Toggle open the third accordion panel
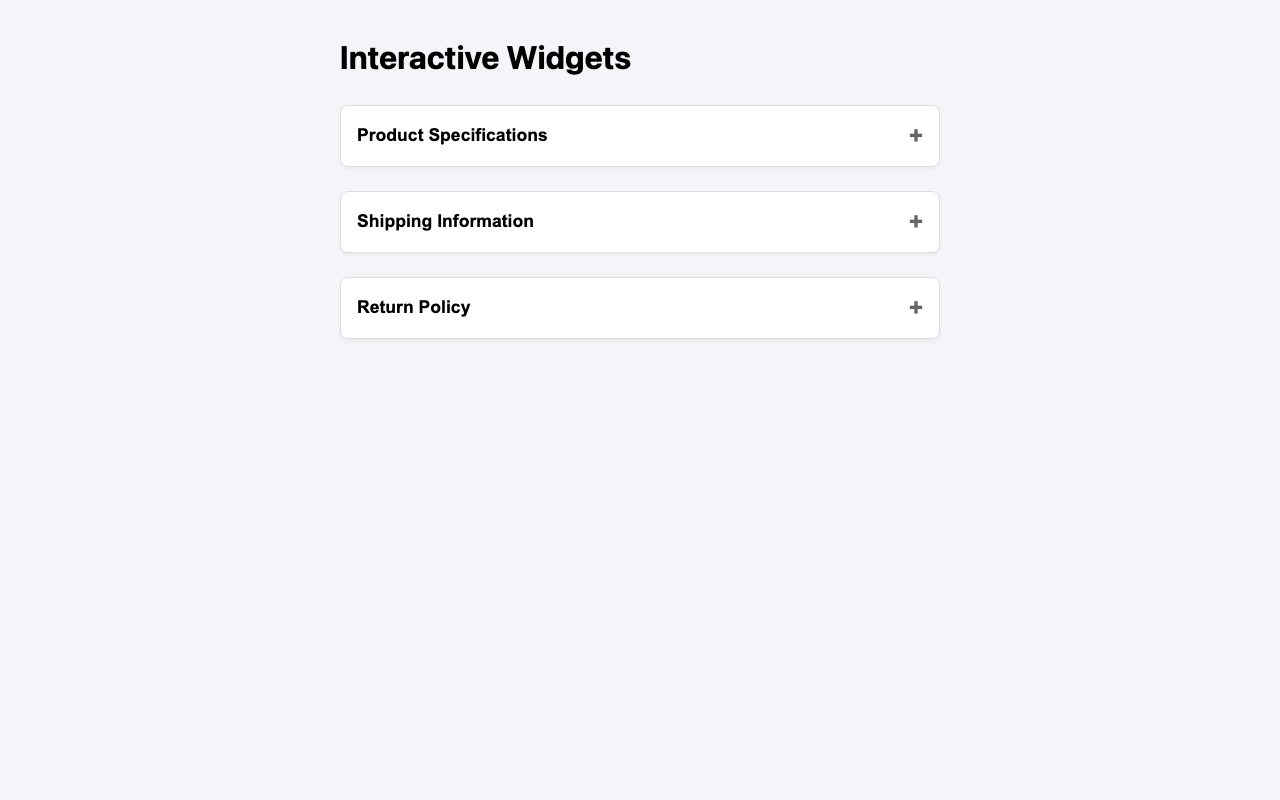 click(x=640, y=307)
